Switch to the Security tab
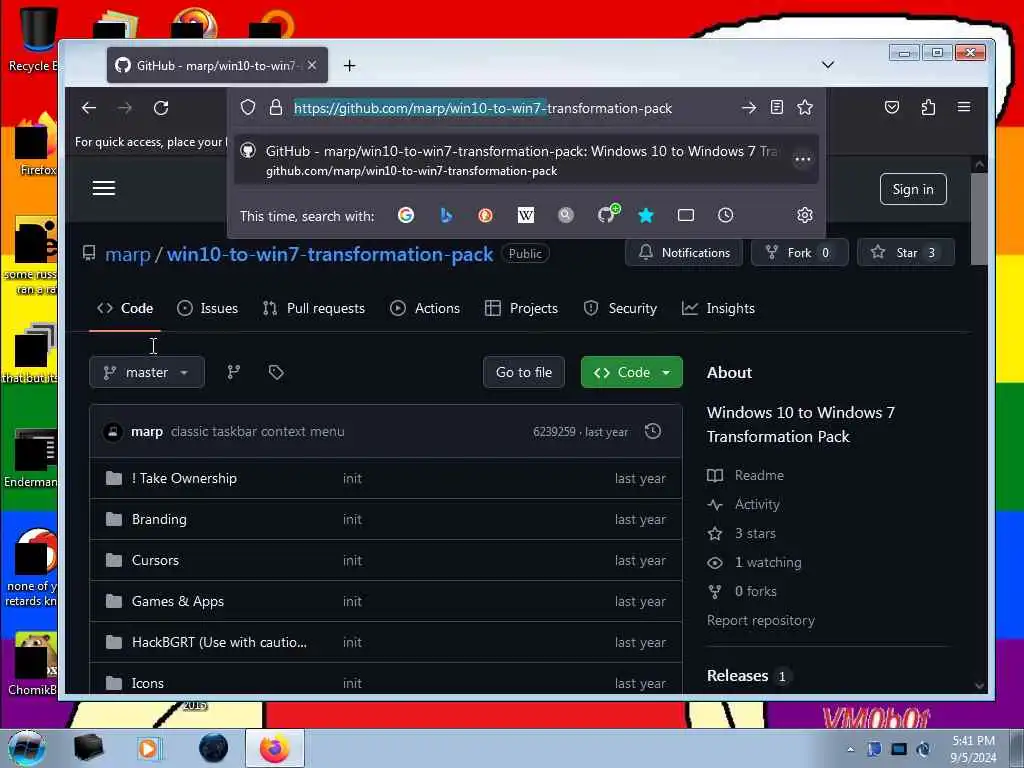The width and height of the screenshot is (1024, 768). point(620,308)
